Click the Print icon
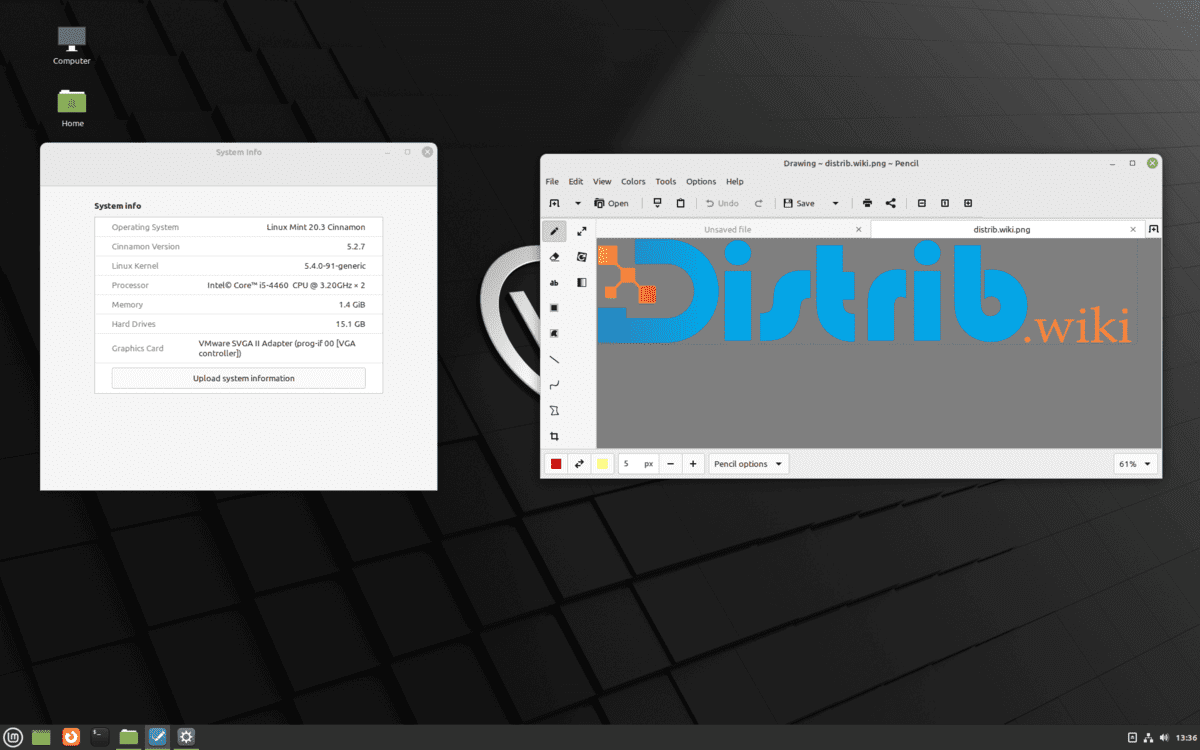 (x=867, y=203)
